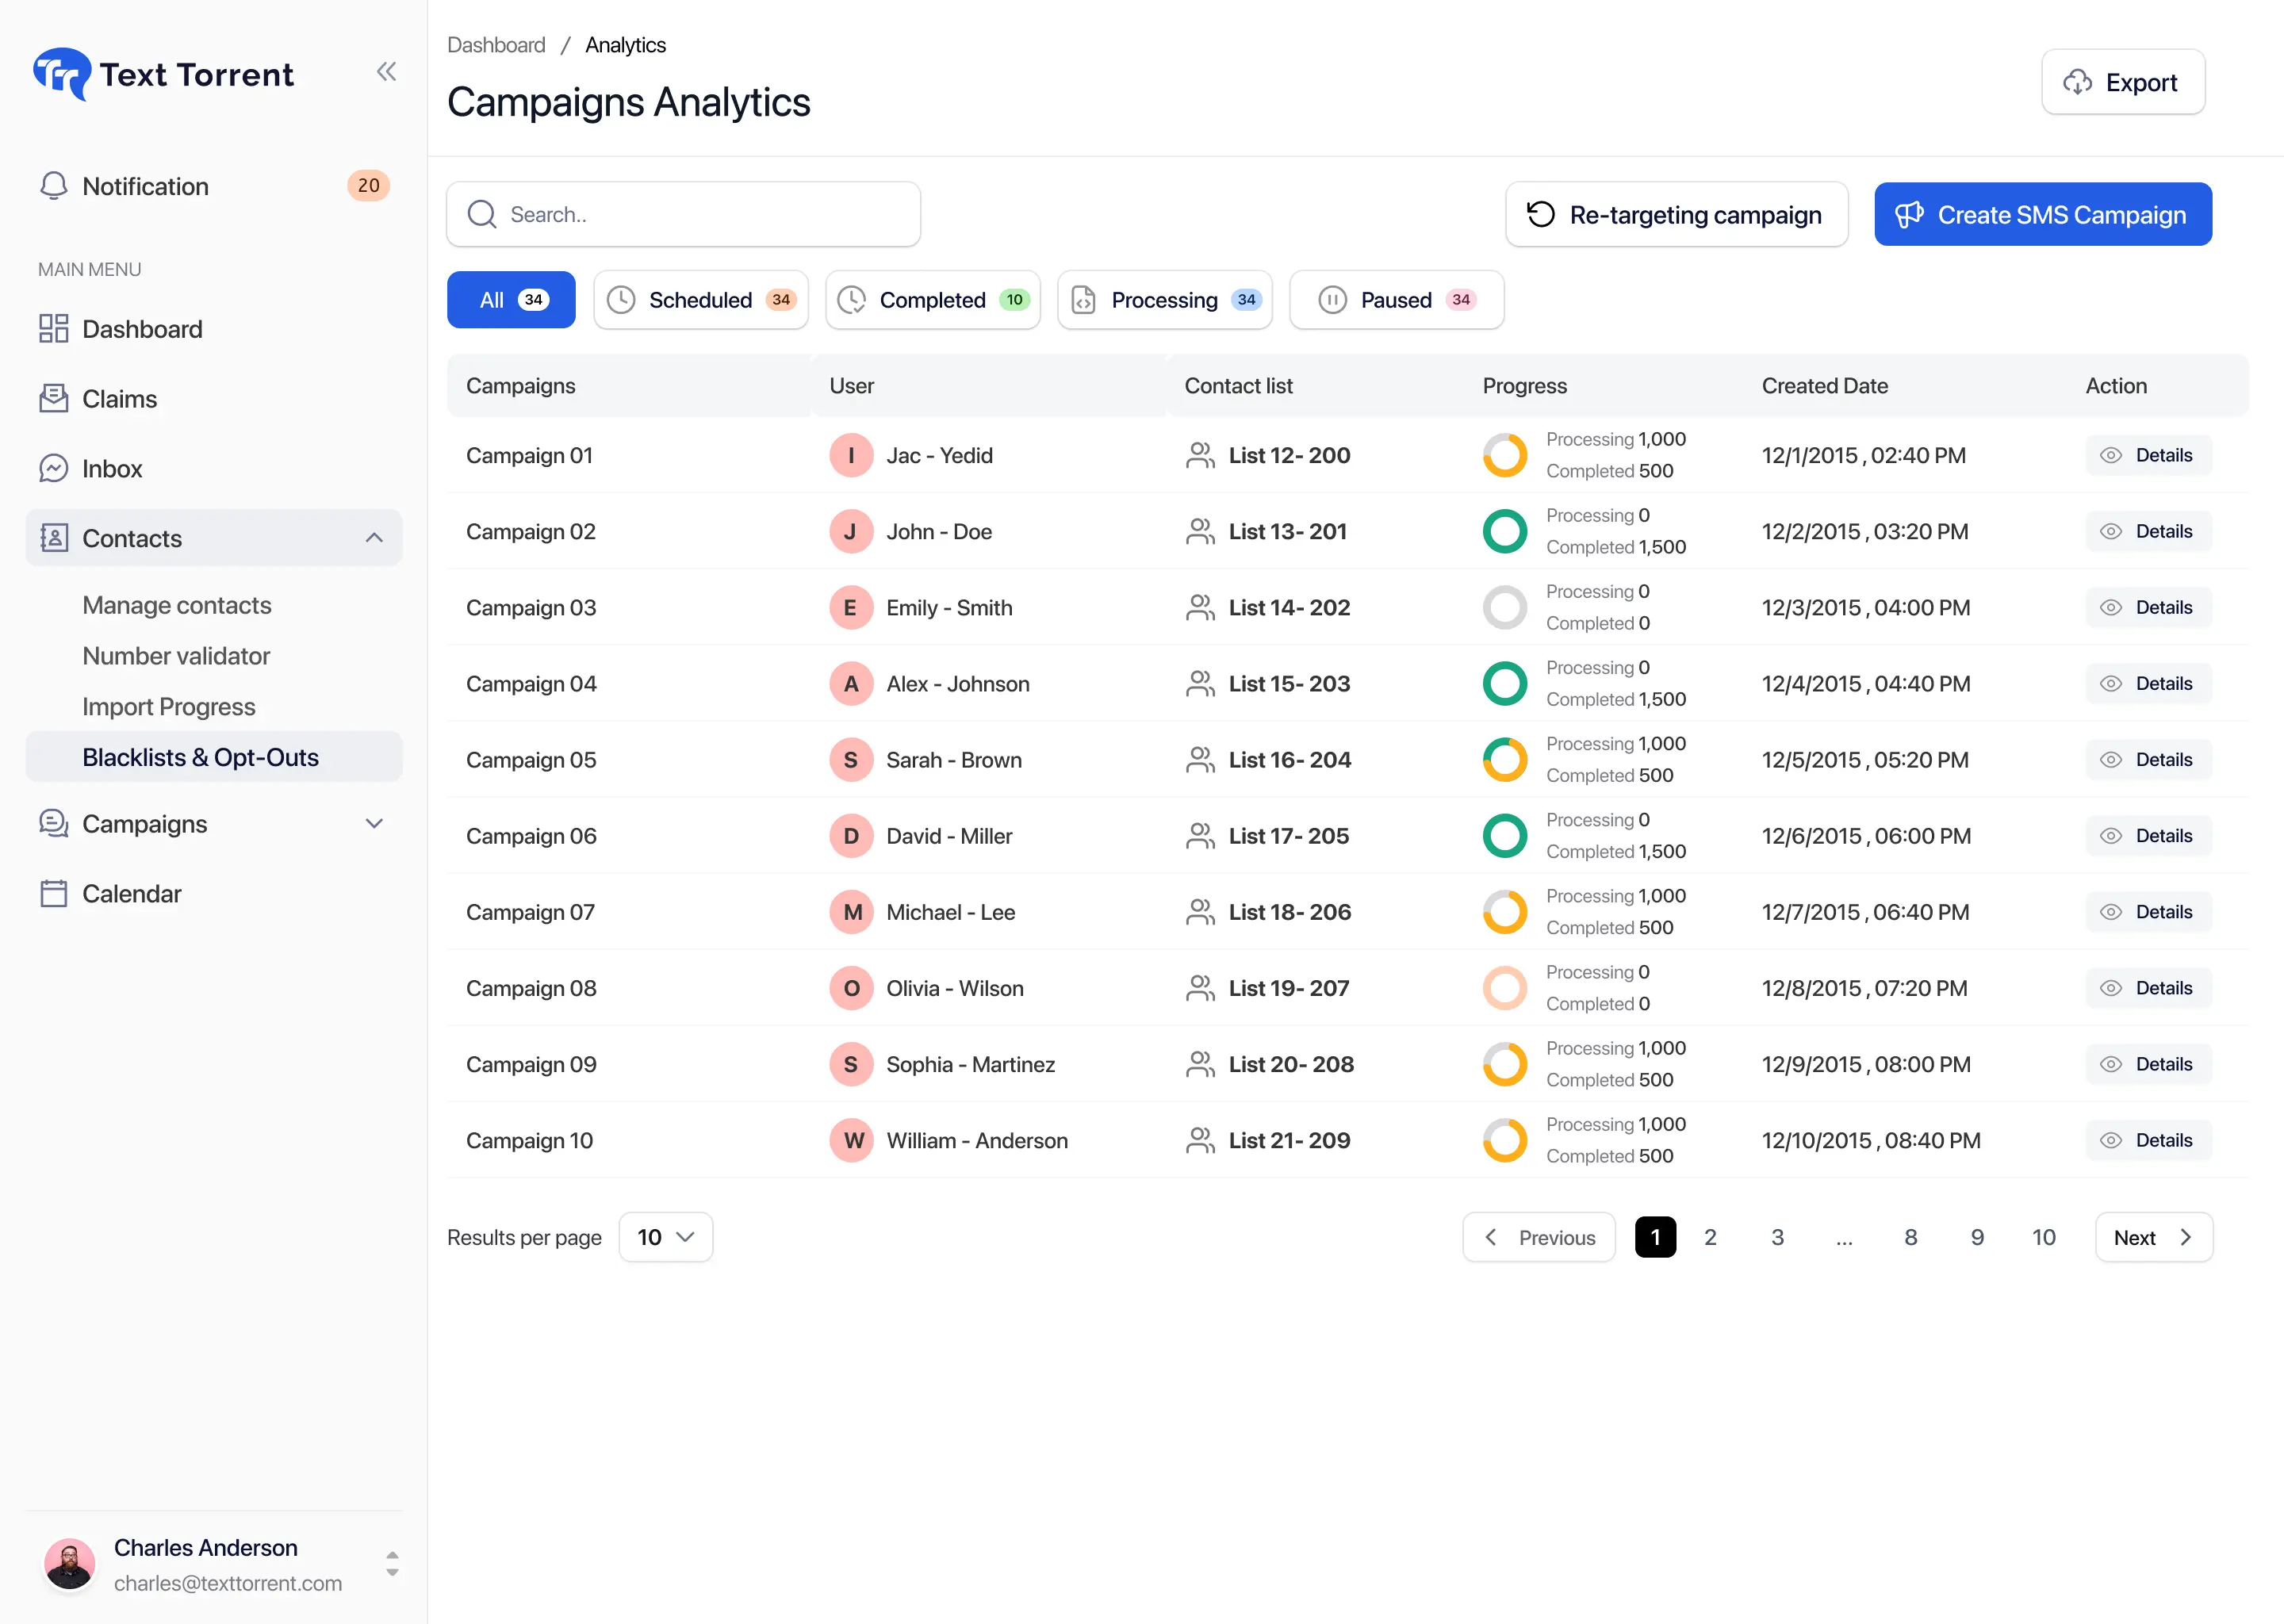
Task: Click the Dashboard breadcrumb link
Action: tap(496, 45)
